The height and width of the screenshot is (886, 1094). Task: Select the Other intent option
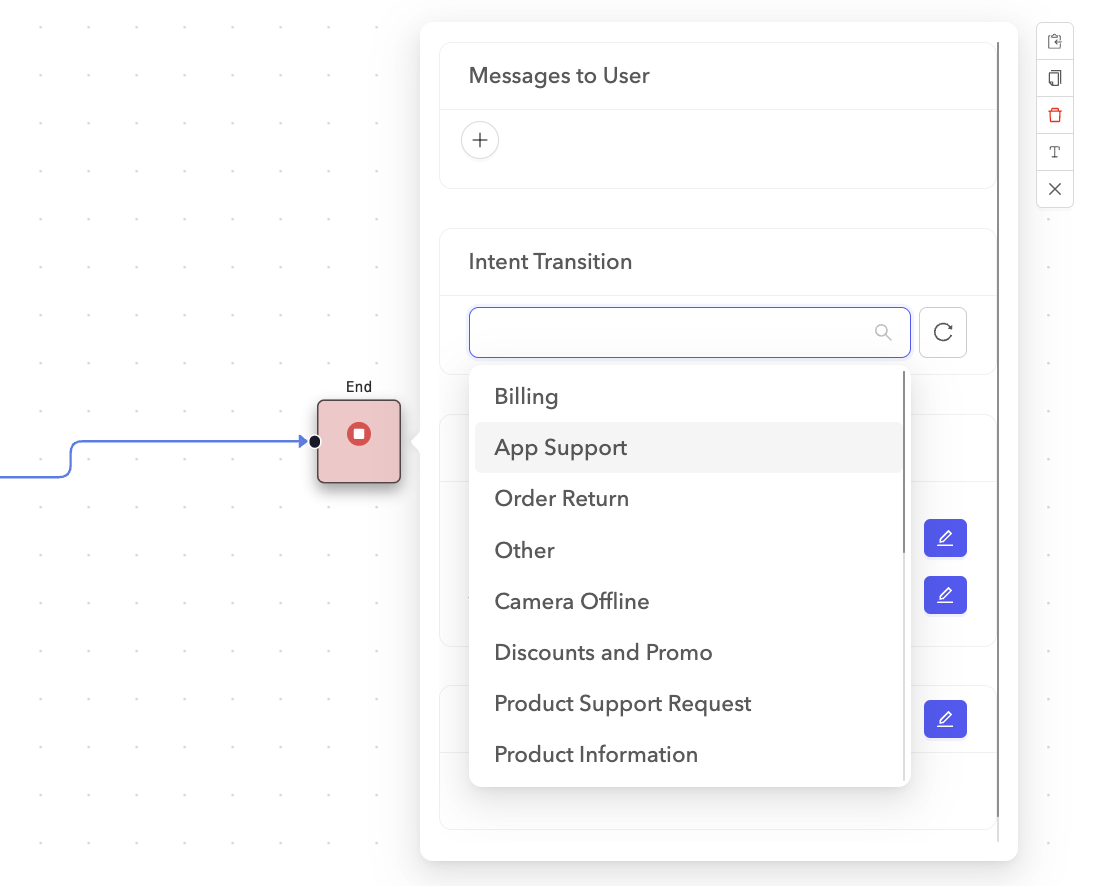pos(524,550)
